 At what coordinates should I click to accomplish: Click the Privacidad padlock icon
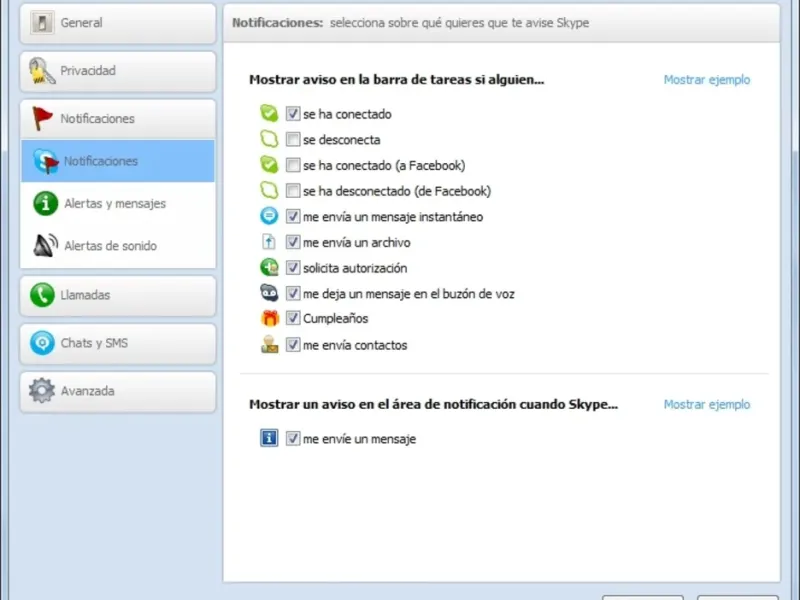[42, 71]
